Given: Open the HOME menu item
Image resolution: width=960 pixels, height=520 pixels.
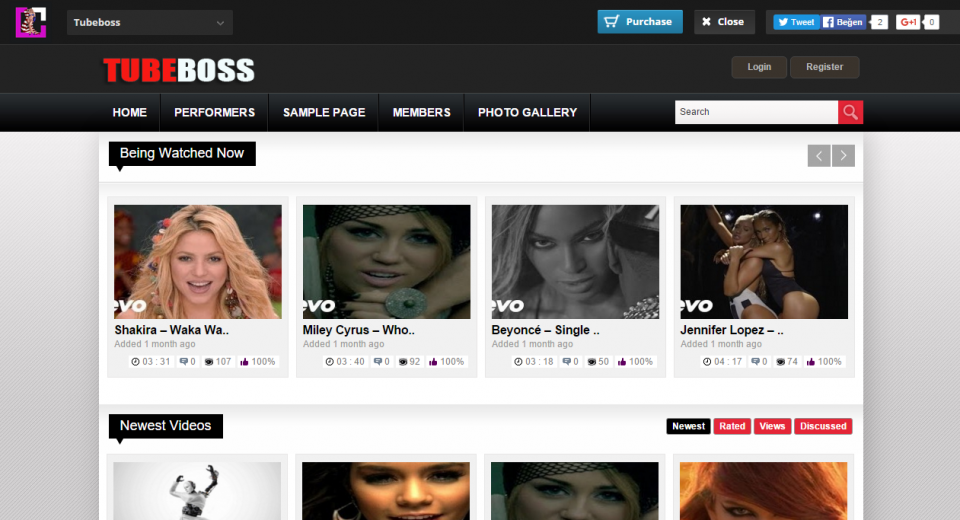Looking at the screenshot, I should [x=130, y=113].
